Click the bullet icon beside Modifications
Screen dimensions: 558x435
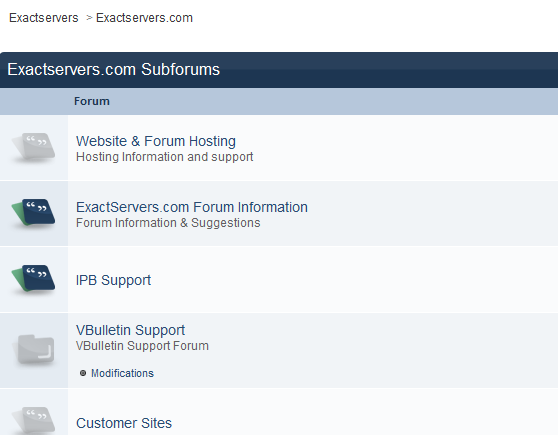click(83, 373)
